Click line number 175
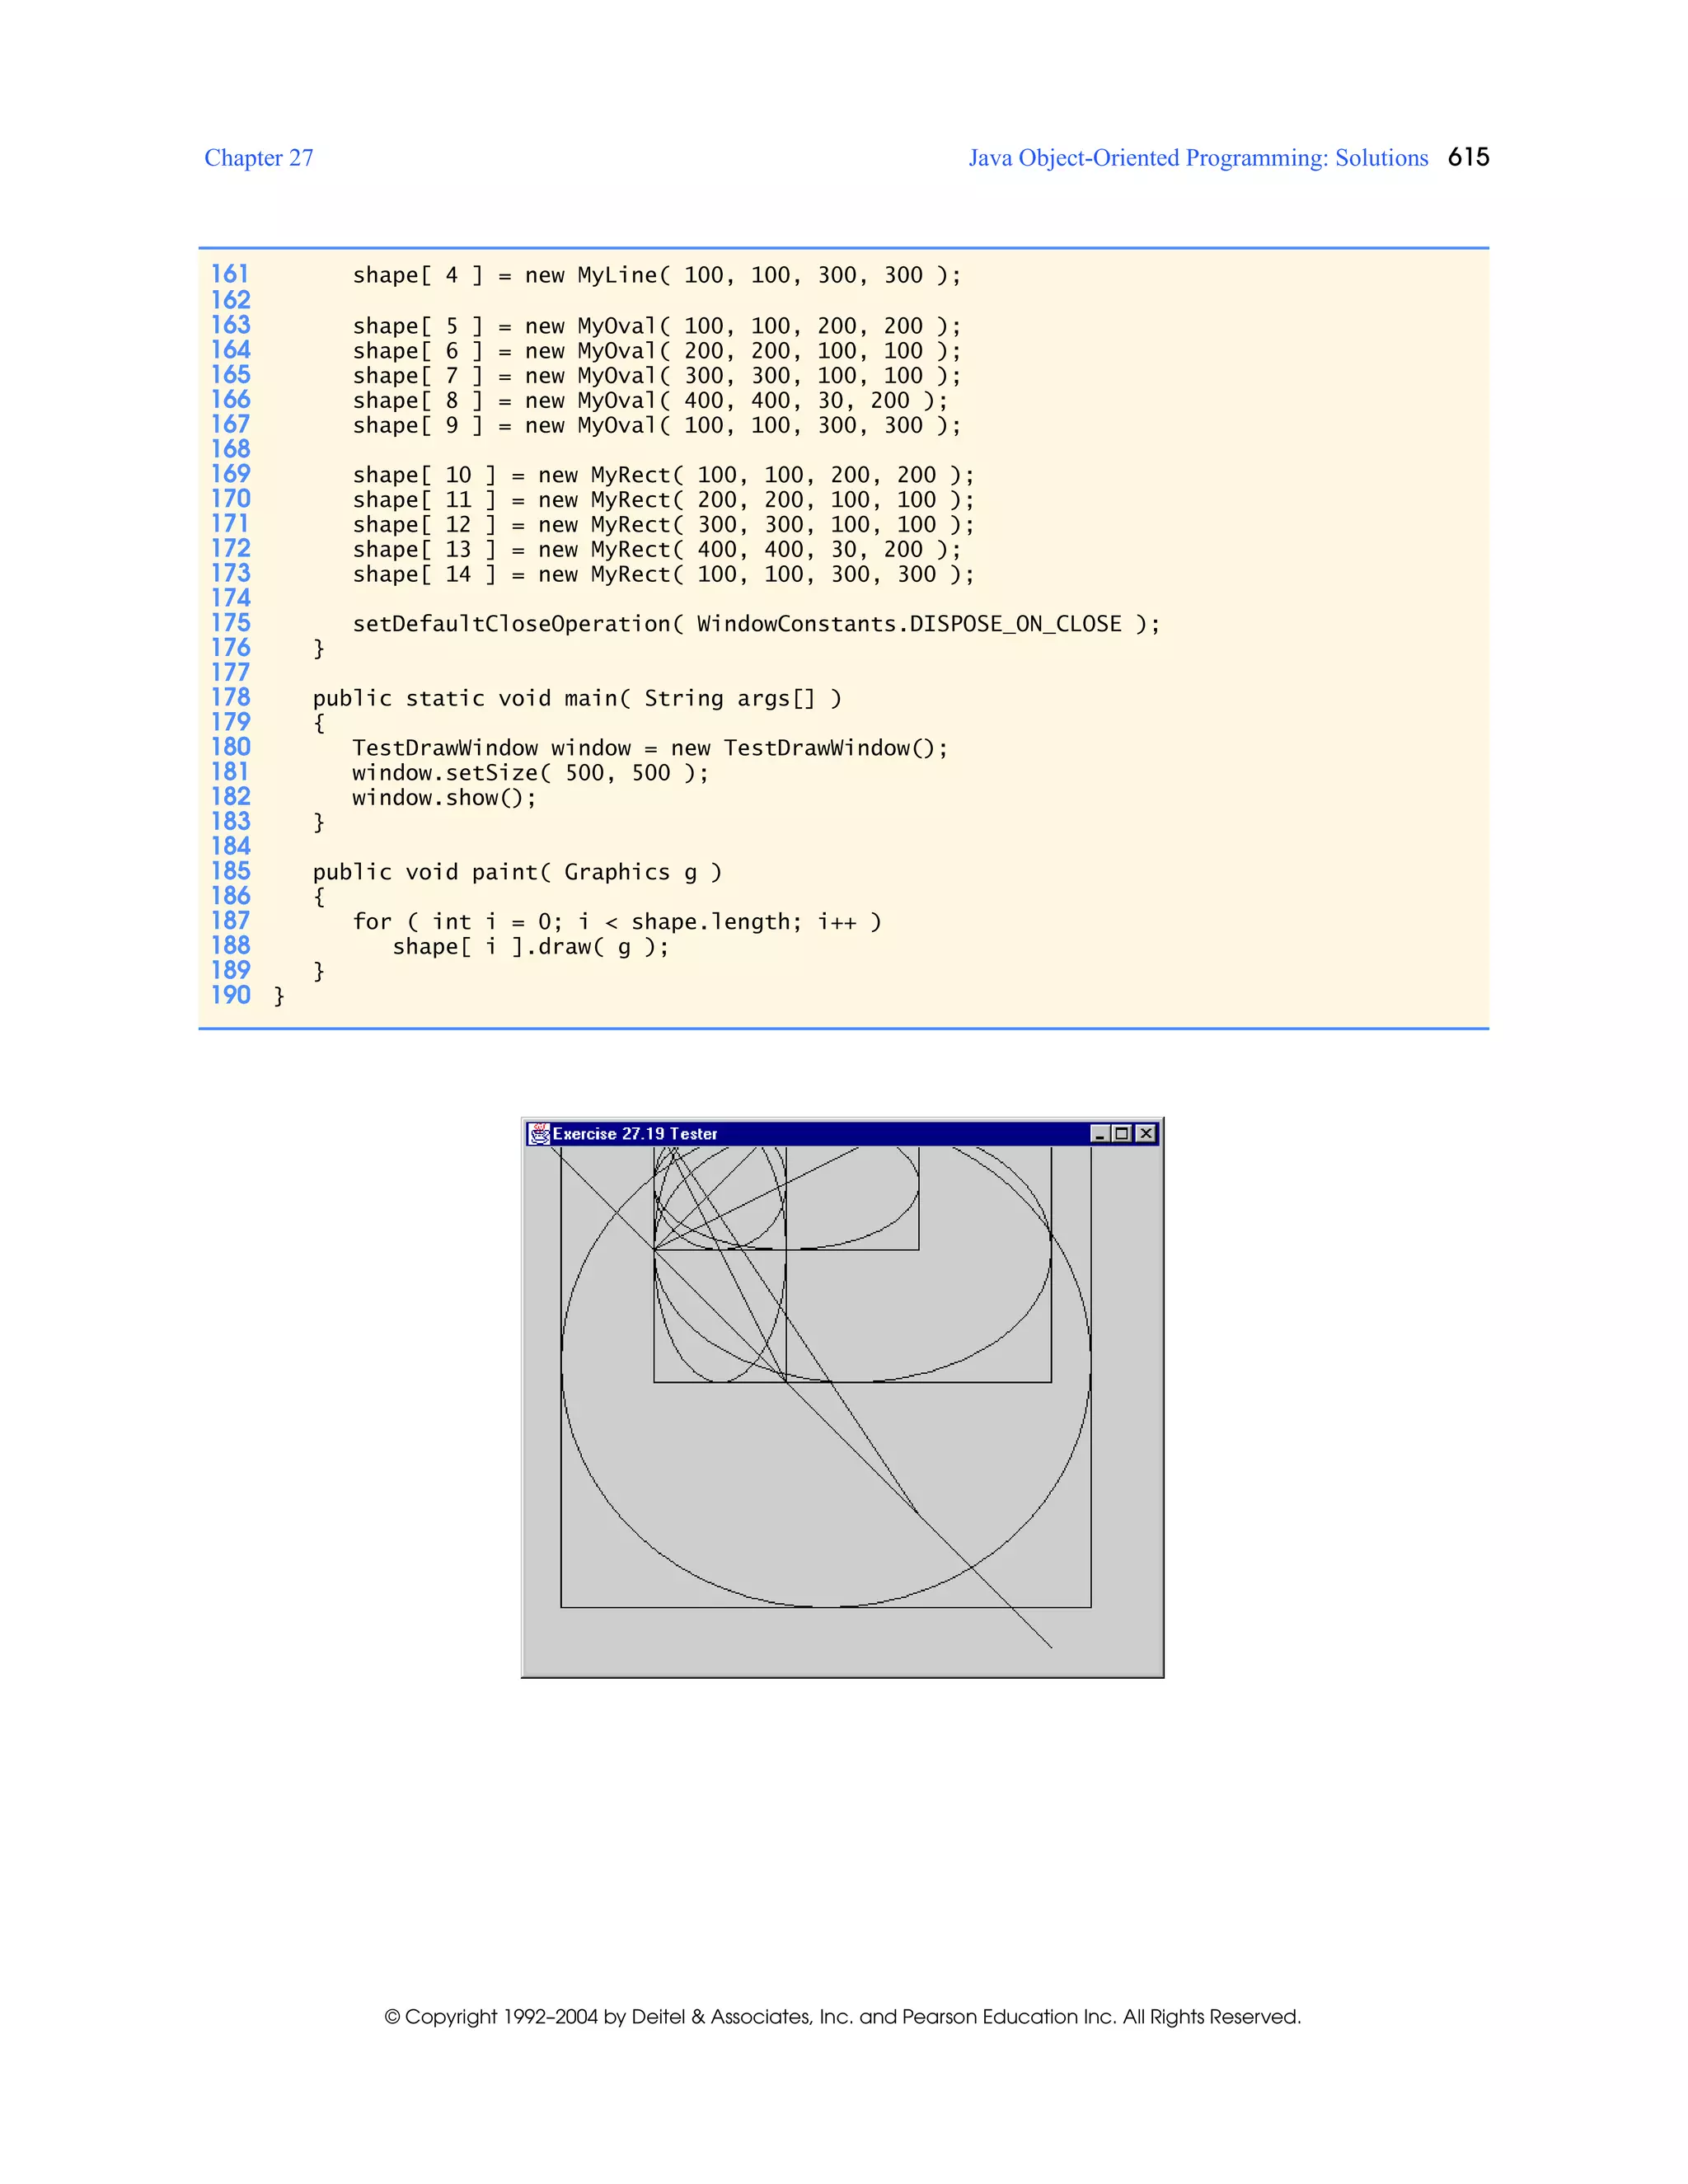 pos(230,623)
